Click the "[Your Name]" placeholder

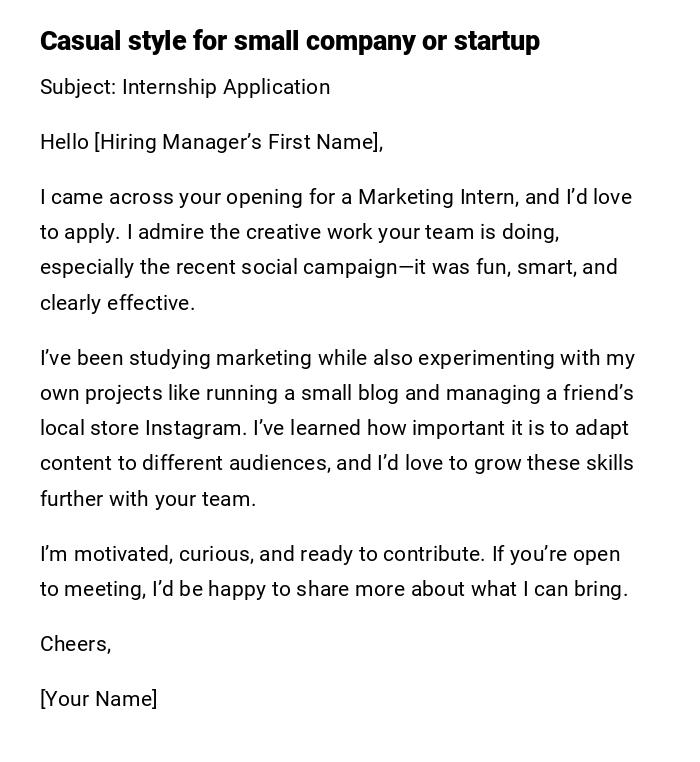pos(98,699)
